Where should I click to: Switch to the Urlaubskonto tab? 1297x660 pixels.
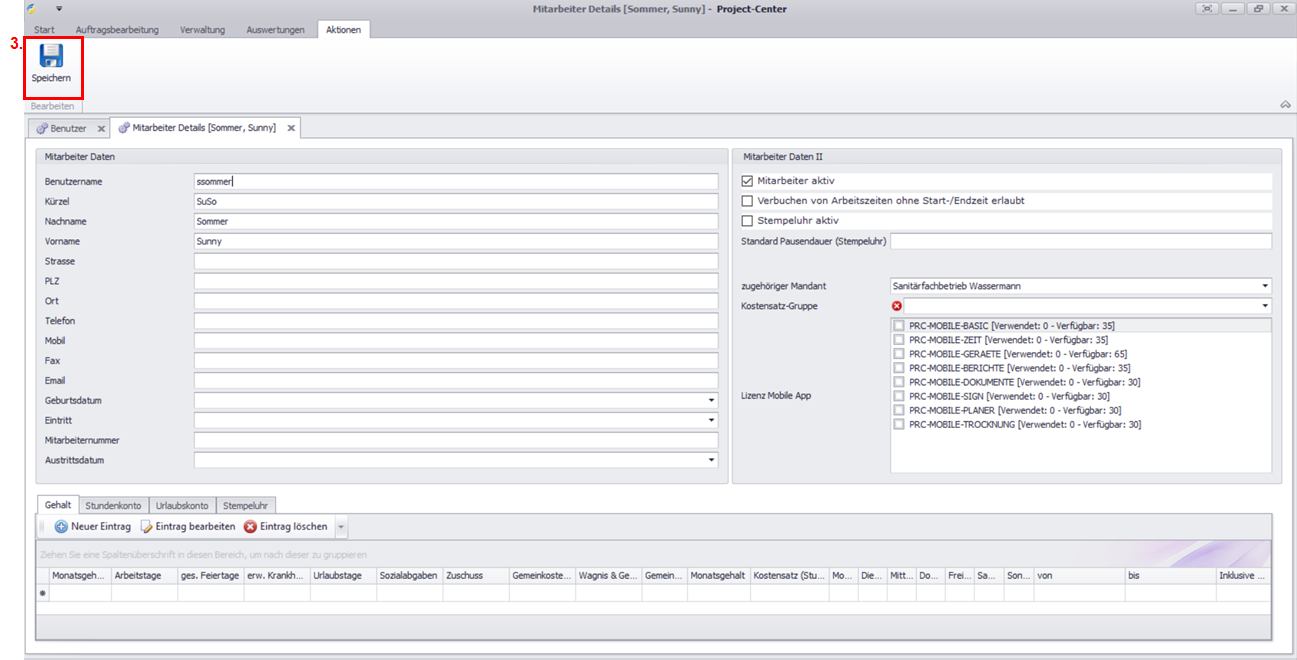click(x=181, y=506)
